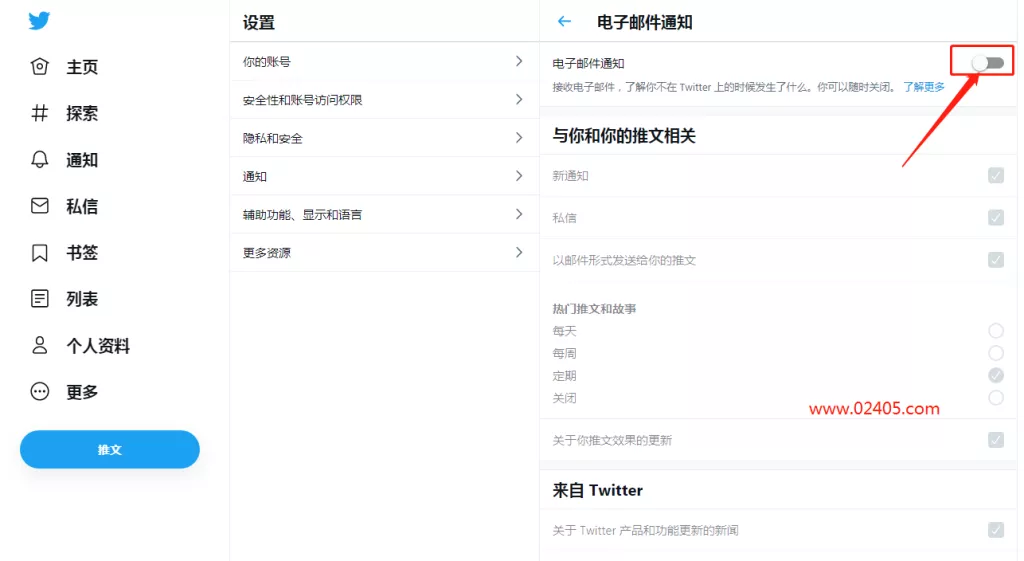
Task: Open the 主页 home icon
Action: 39,67
